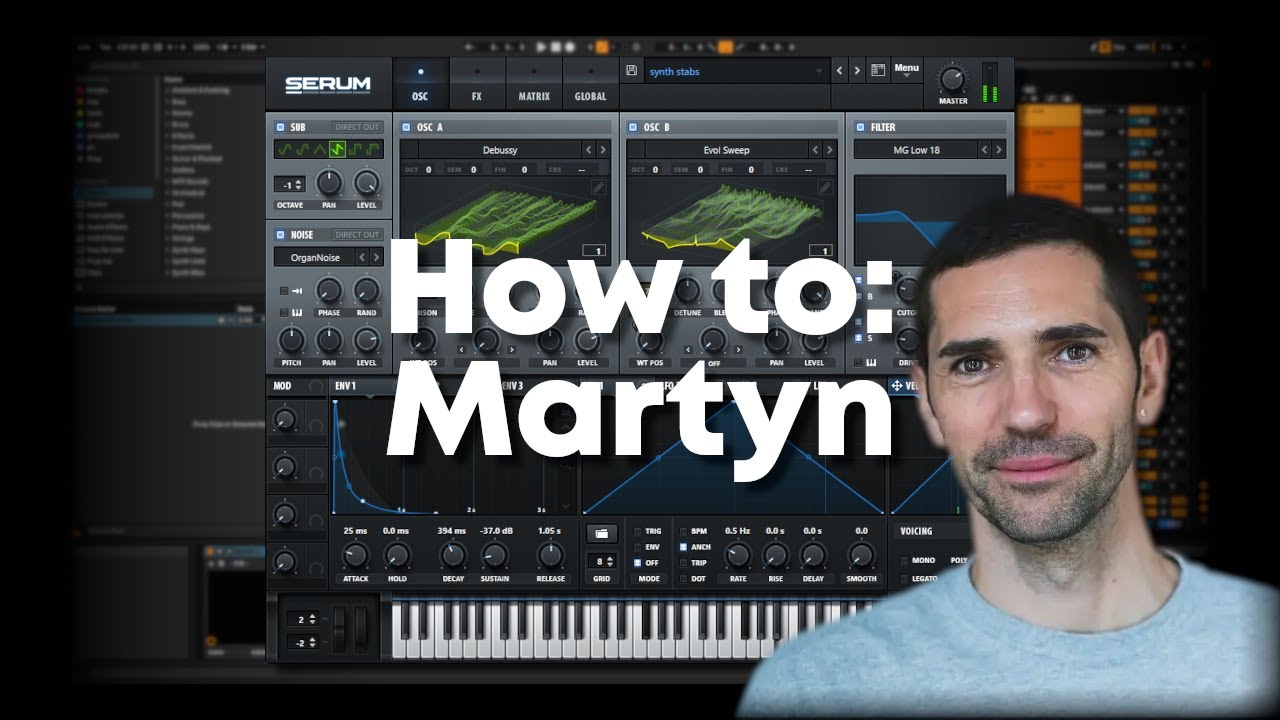The width and height of the screenshot is (1280, 720).
Task: Select next wavetable after Debussy
Action: [604, 150]
